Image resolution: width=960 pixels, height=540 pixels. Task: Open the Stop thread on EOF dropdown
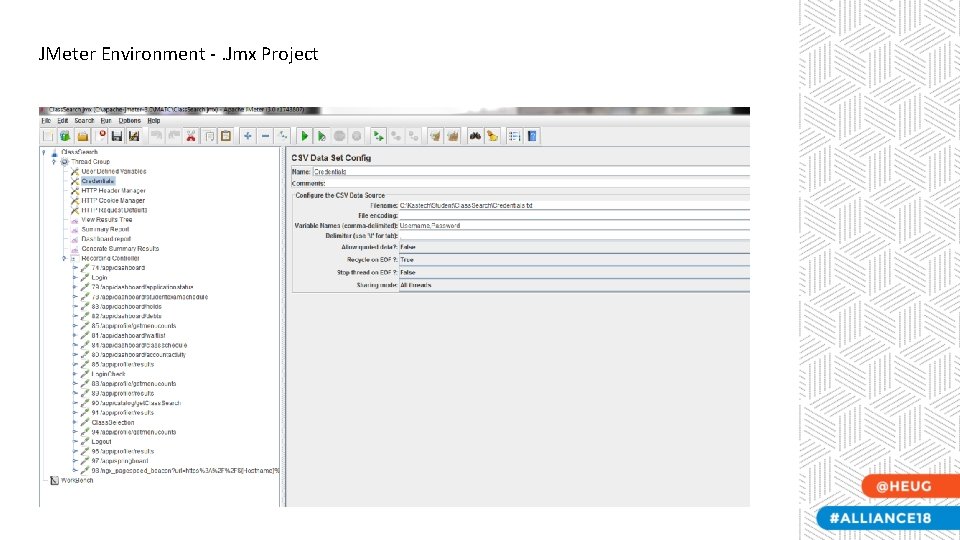coord(574,272)
